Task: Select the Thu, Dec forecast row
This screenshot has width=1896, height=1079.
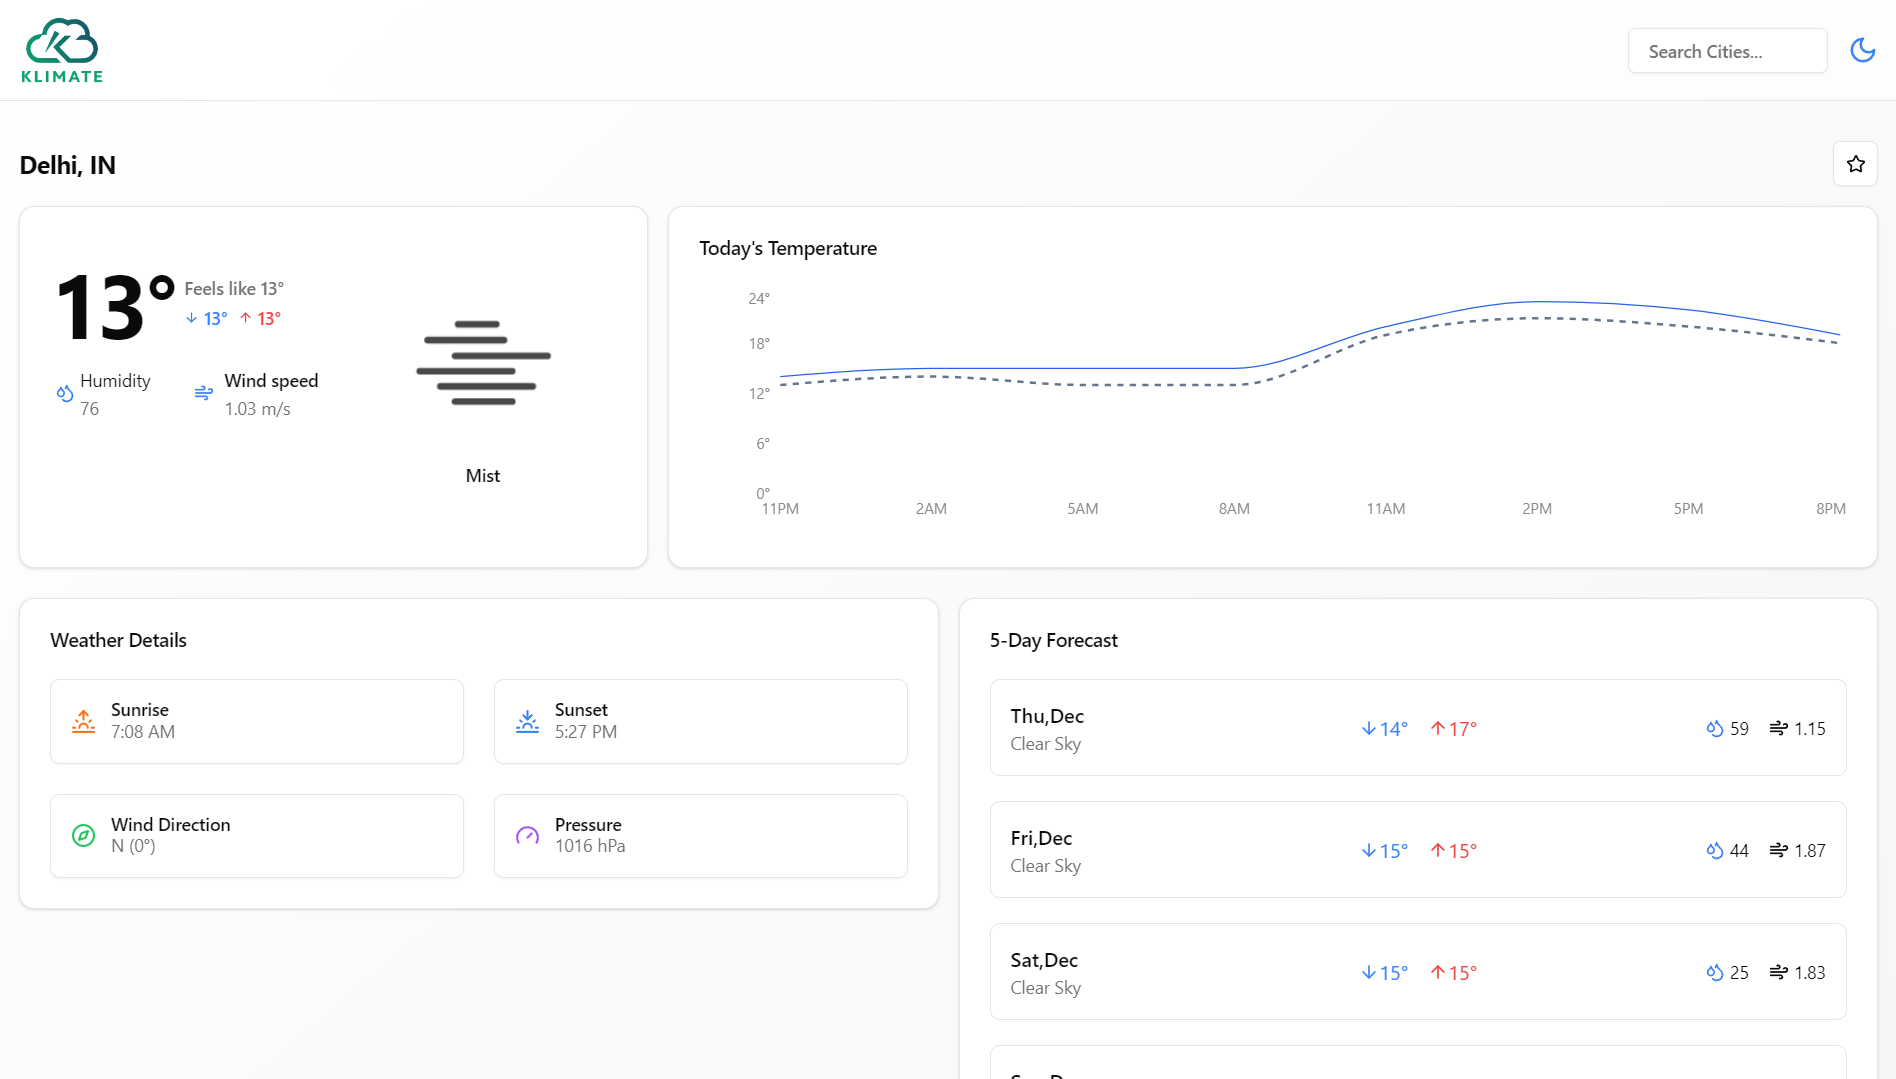Action: click(x=1417, y=728)
